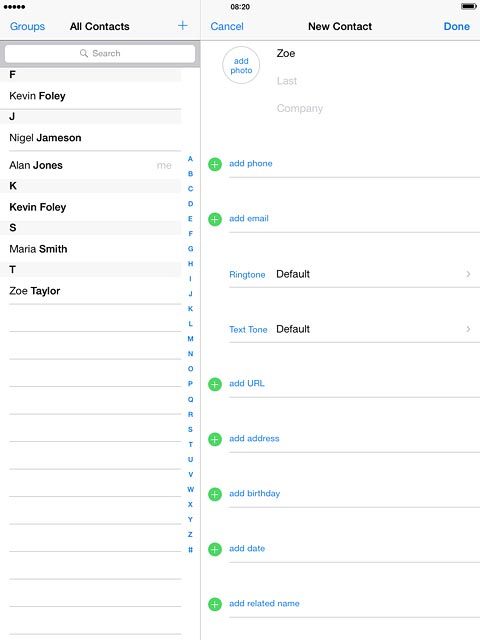Tap the green plus beside add birthday
This screenshot has height=640, width=480.
point(215,494)
